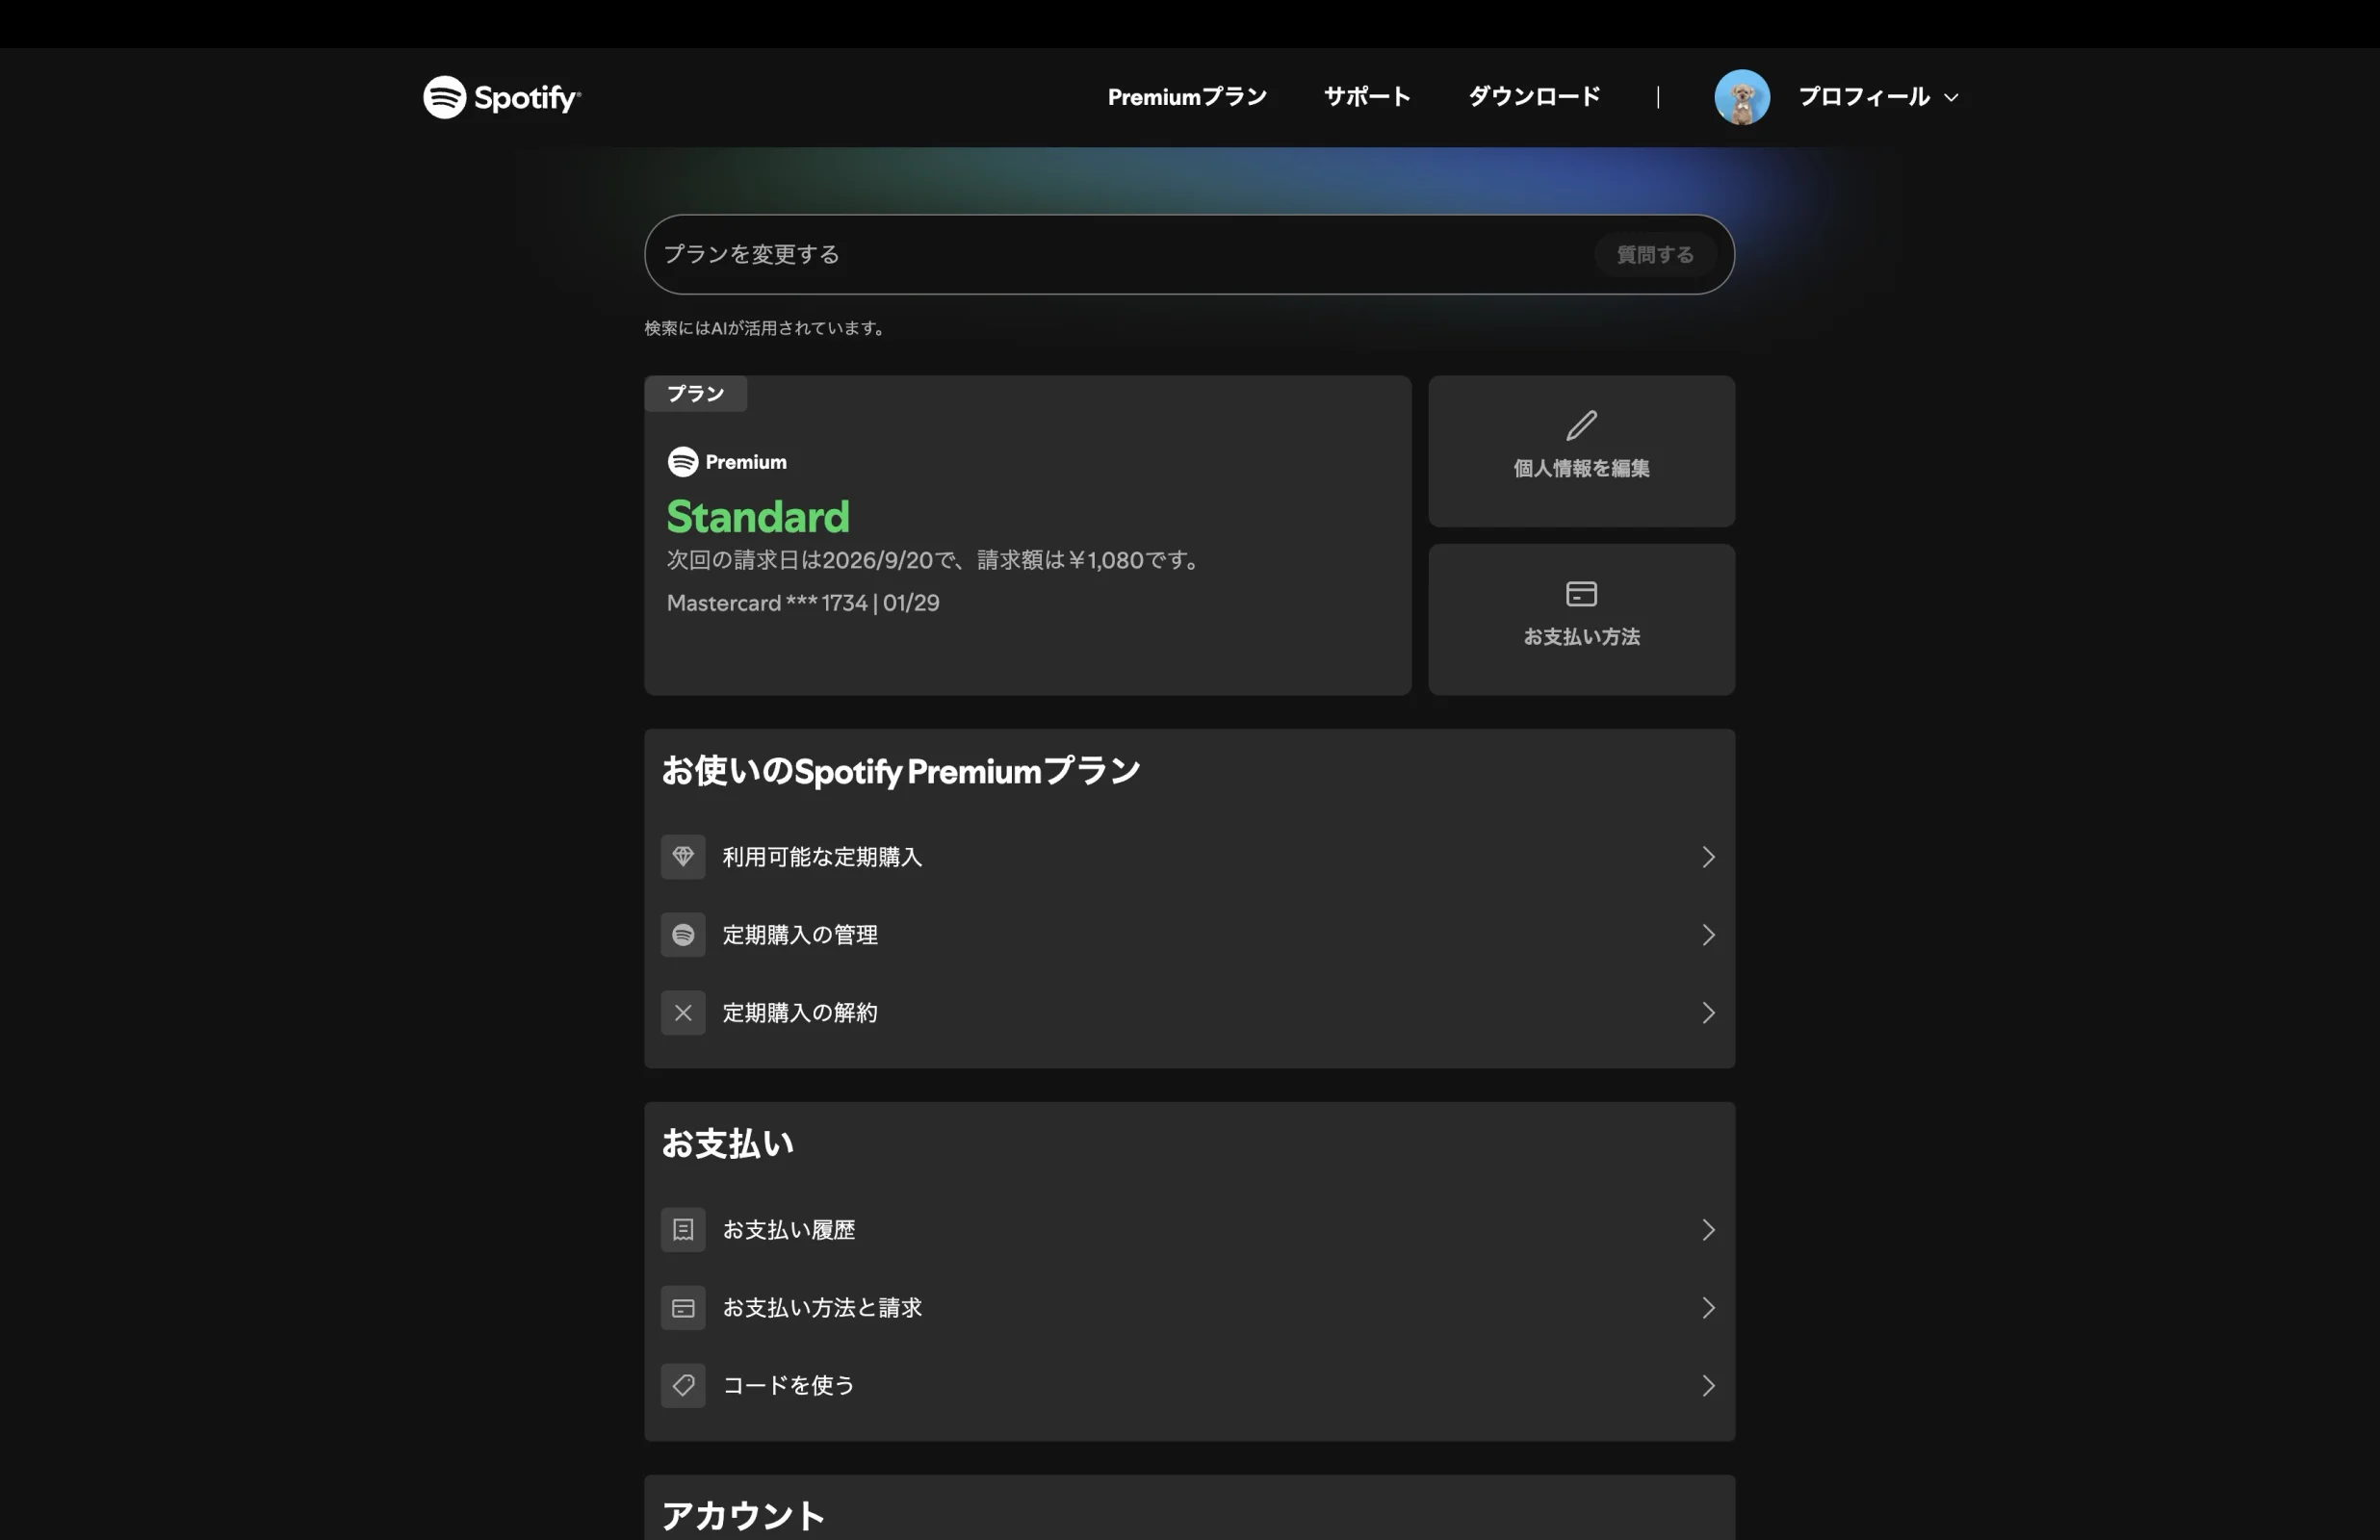Image resolution: width=2380 pixels, height=1540 pixels.
Task: Click the X icon for cancel subscription
Action: pos(683,1013)
